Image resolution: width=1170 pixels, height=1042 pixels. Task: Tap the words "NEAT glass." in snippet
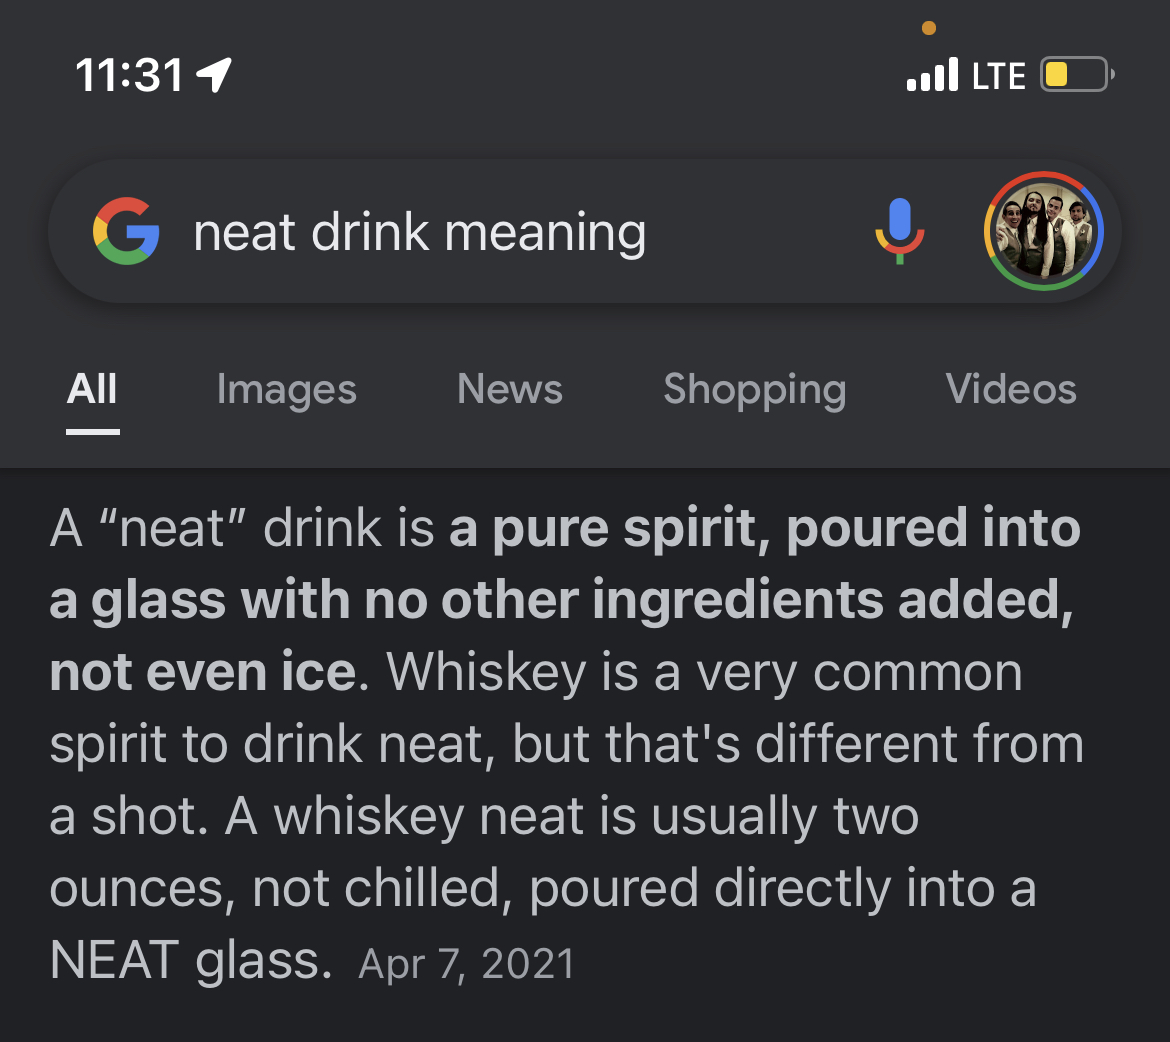point(190,960)
